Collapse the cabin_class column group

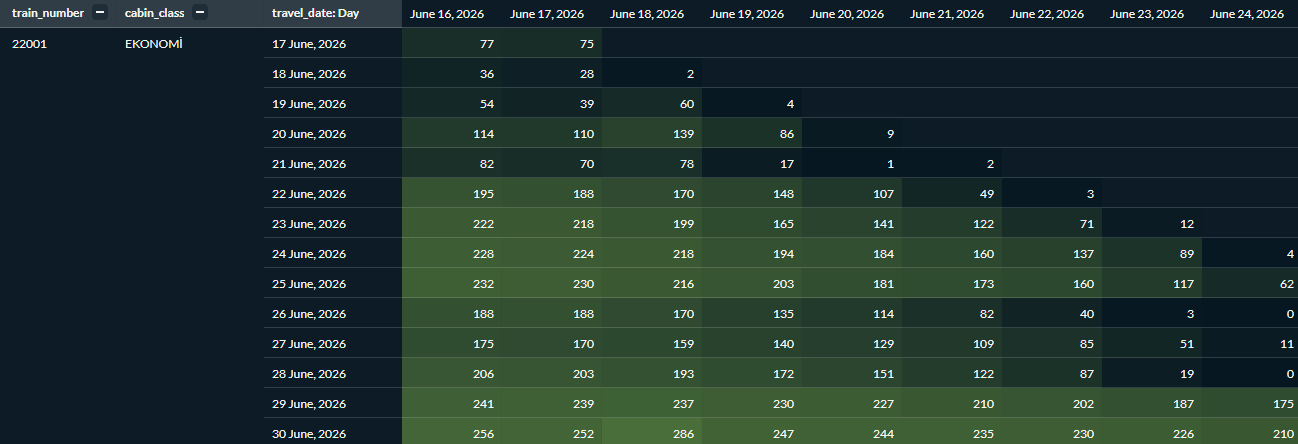click(200, 13)
